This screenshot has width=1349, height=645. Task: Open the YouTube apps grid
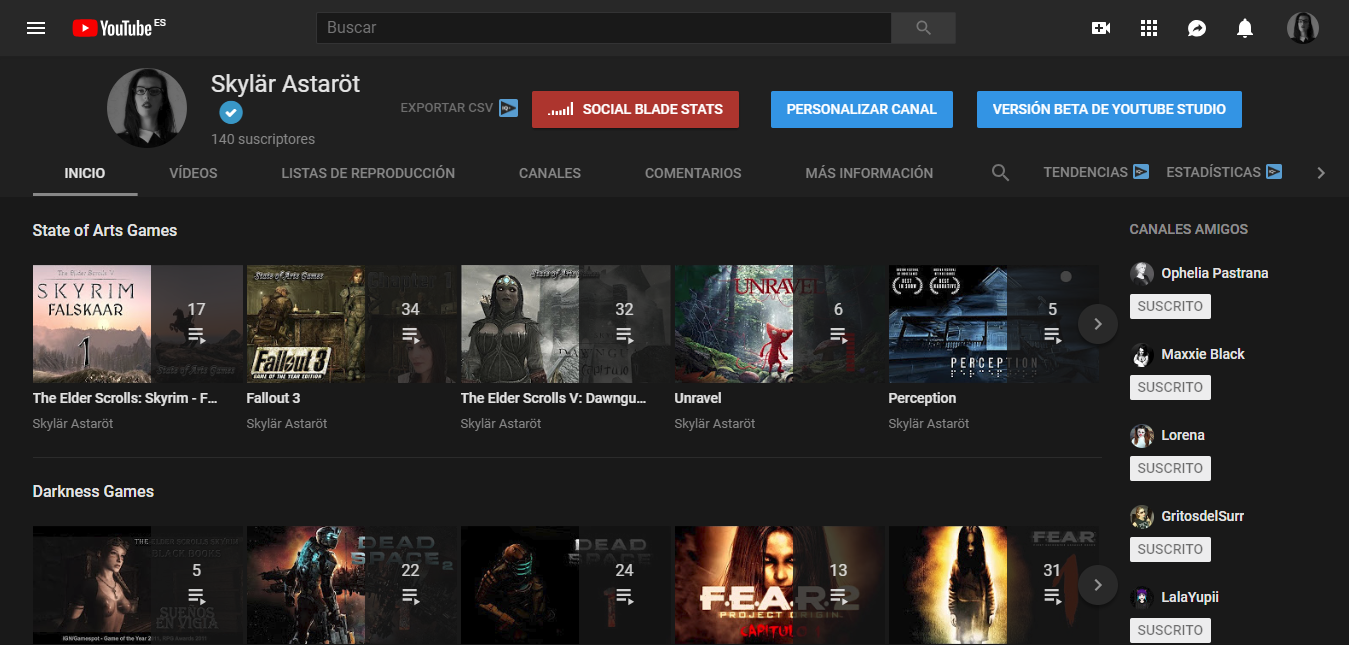1149,28
